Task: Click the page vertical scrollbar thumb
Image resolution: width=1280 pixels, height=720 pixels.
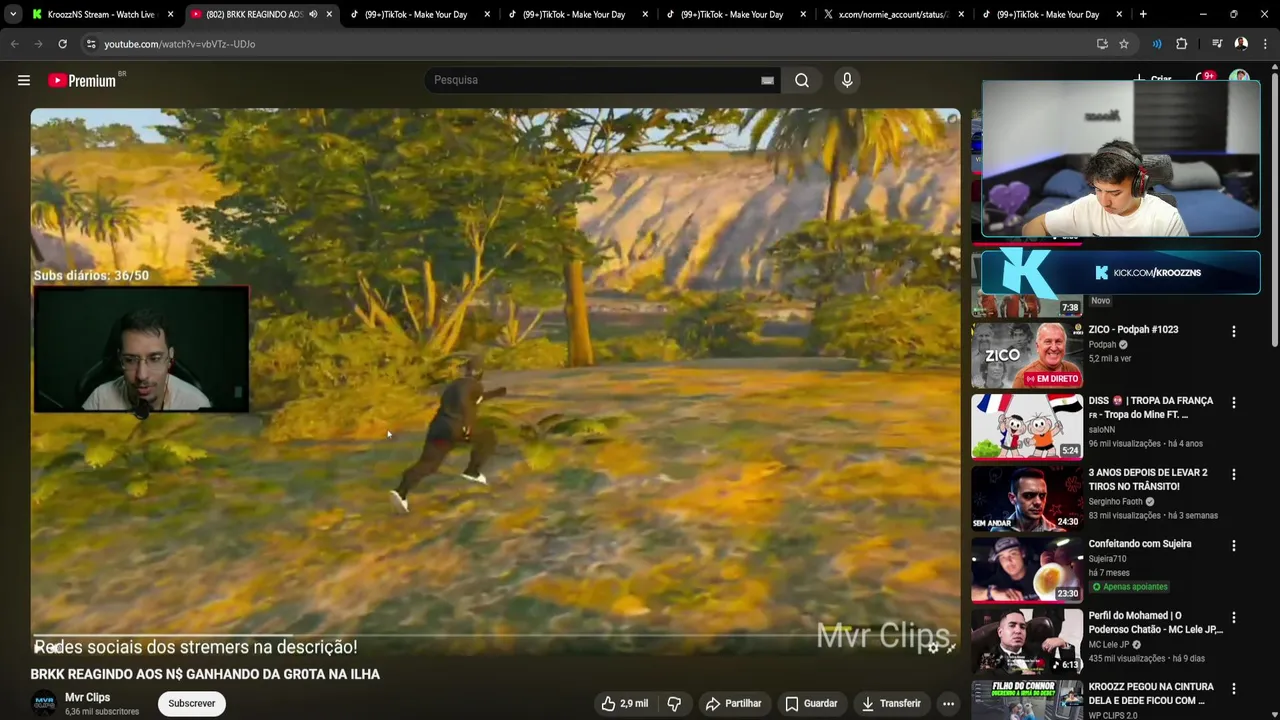Action: coord(1274,210)
